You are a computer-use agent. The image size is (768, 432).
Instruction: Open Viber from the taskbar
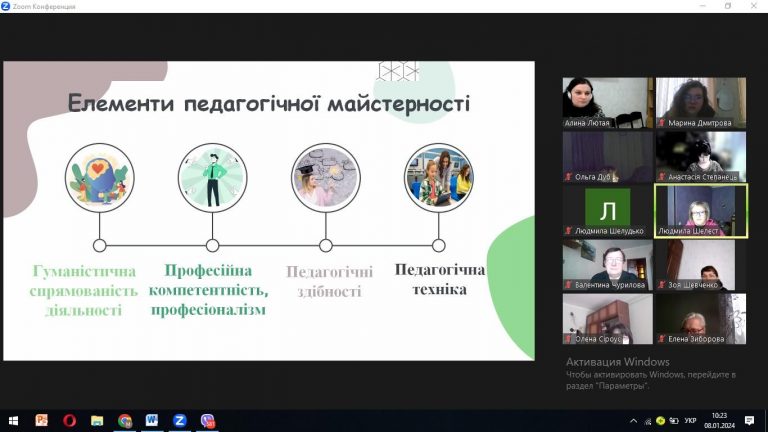208,420
